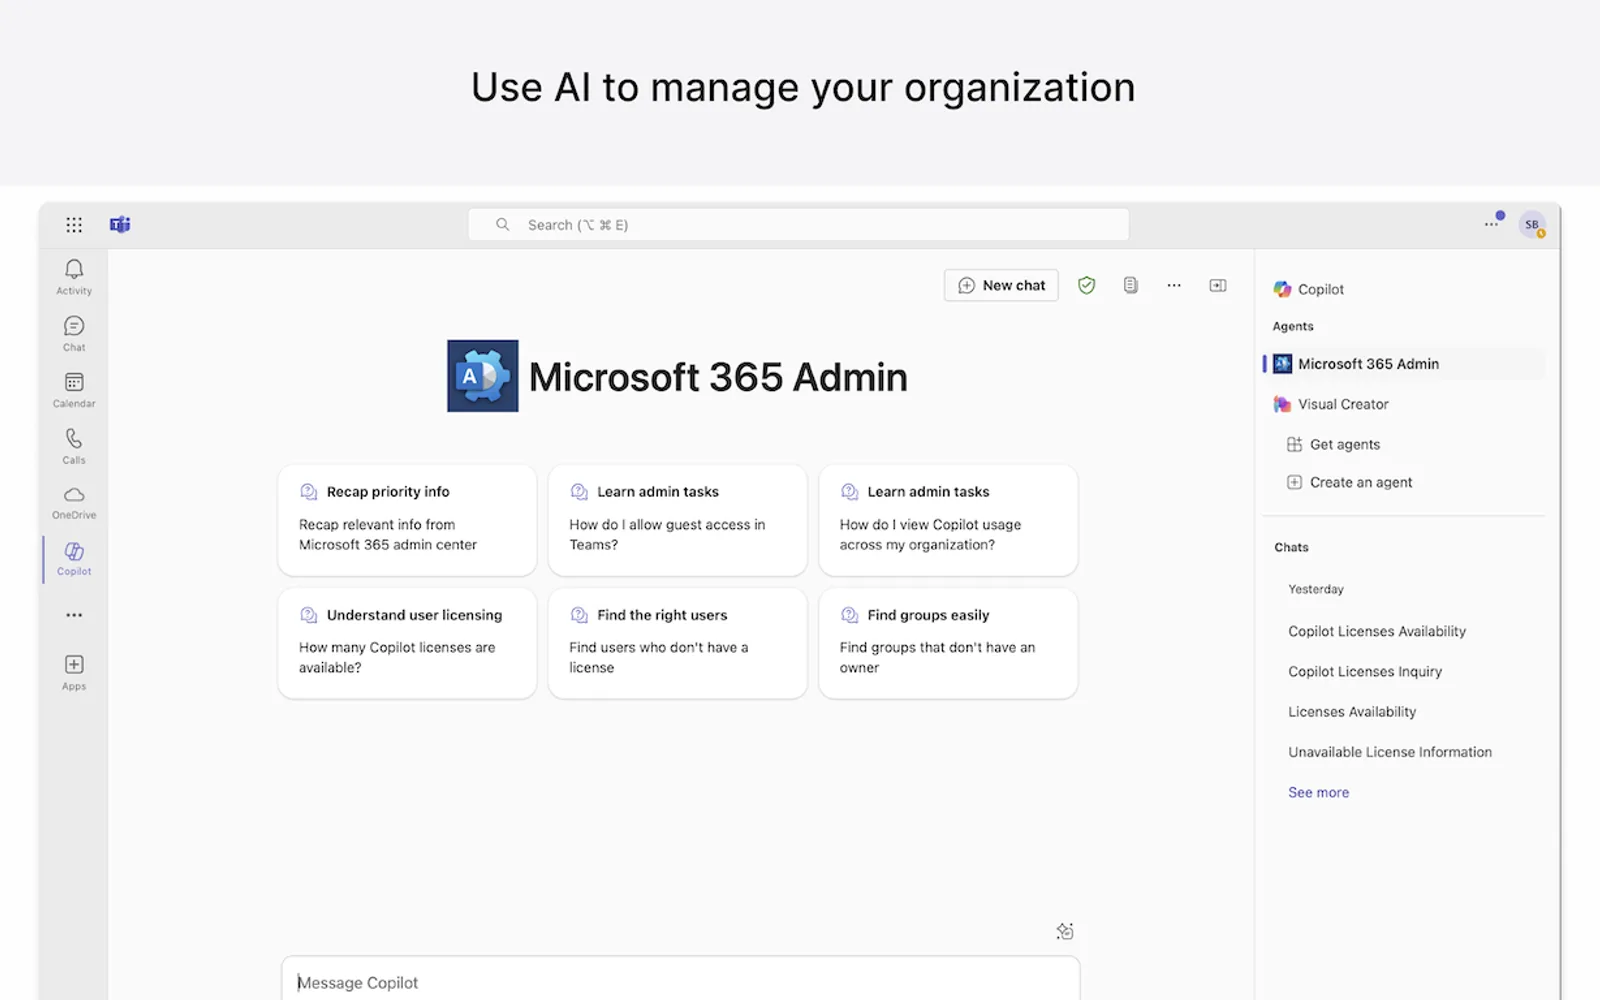Toggle the side panel icon

1218,286
